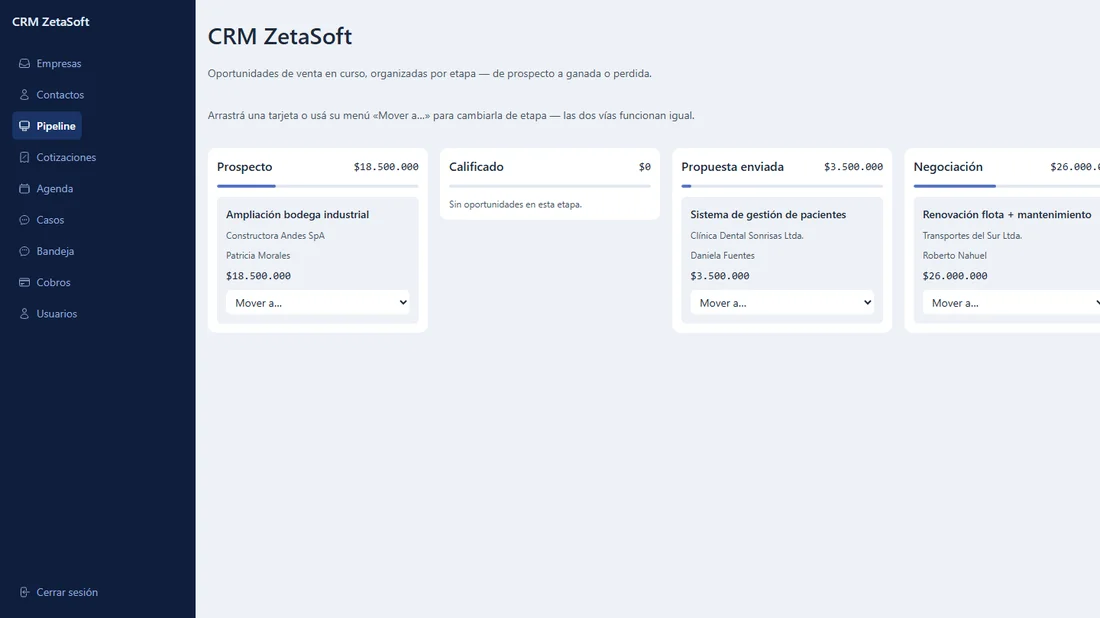Click the Cerrar sesión logout icon
The image size is (1100, 618).
tap(25, 592)
